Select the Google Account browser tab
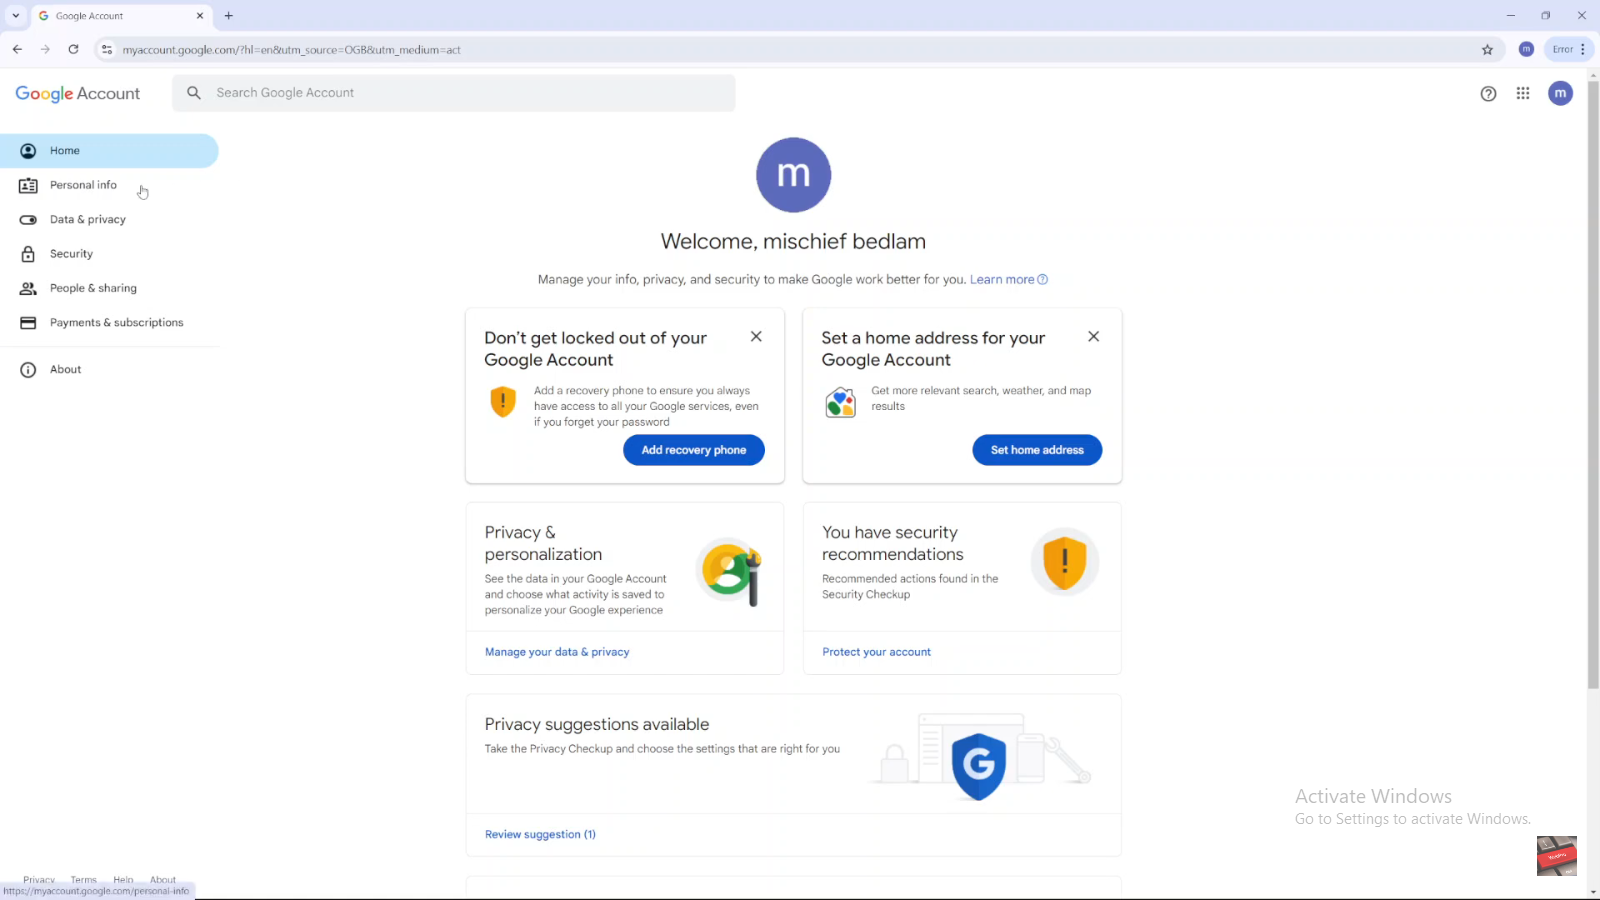Image resolution: width=1600 pixels, height=900 pixels. 121,16
